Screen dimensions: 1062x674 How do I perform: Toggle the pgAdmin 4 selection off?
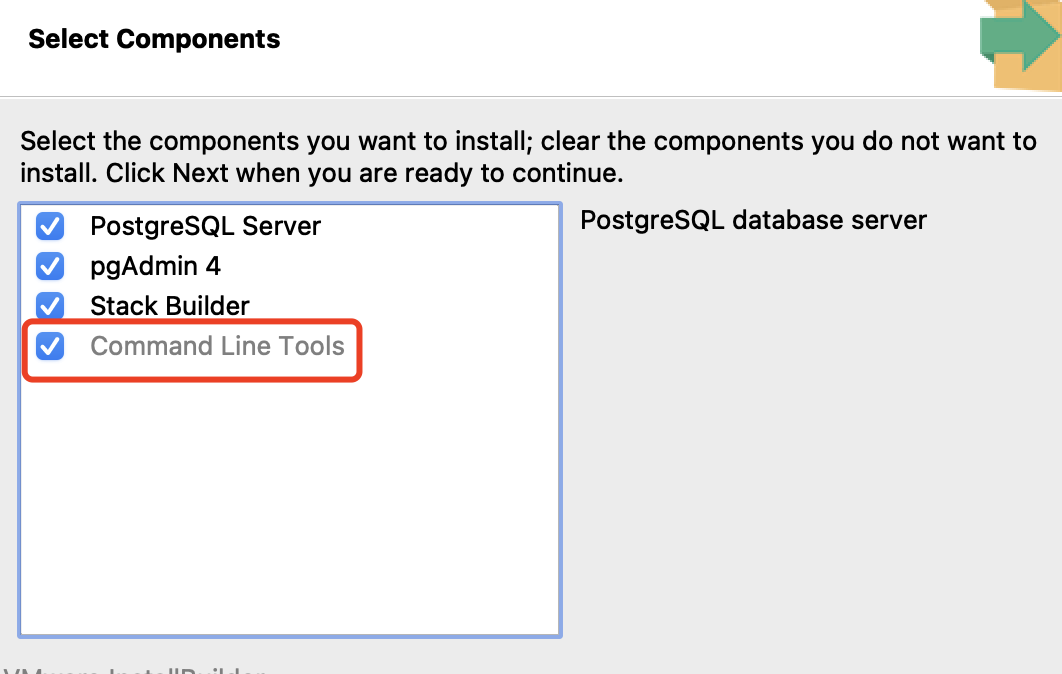click(49, 266)
